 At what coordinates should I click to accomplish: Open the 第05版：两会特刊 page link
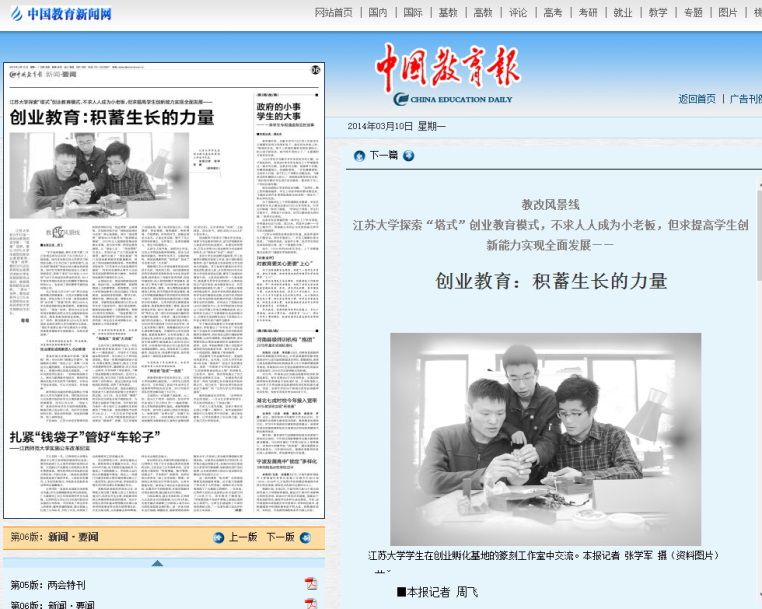(48, 584)
